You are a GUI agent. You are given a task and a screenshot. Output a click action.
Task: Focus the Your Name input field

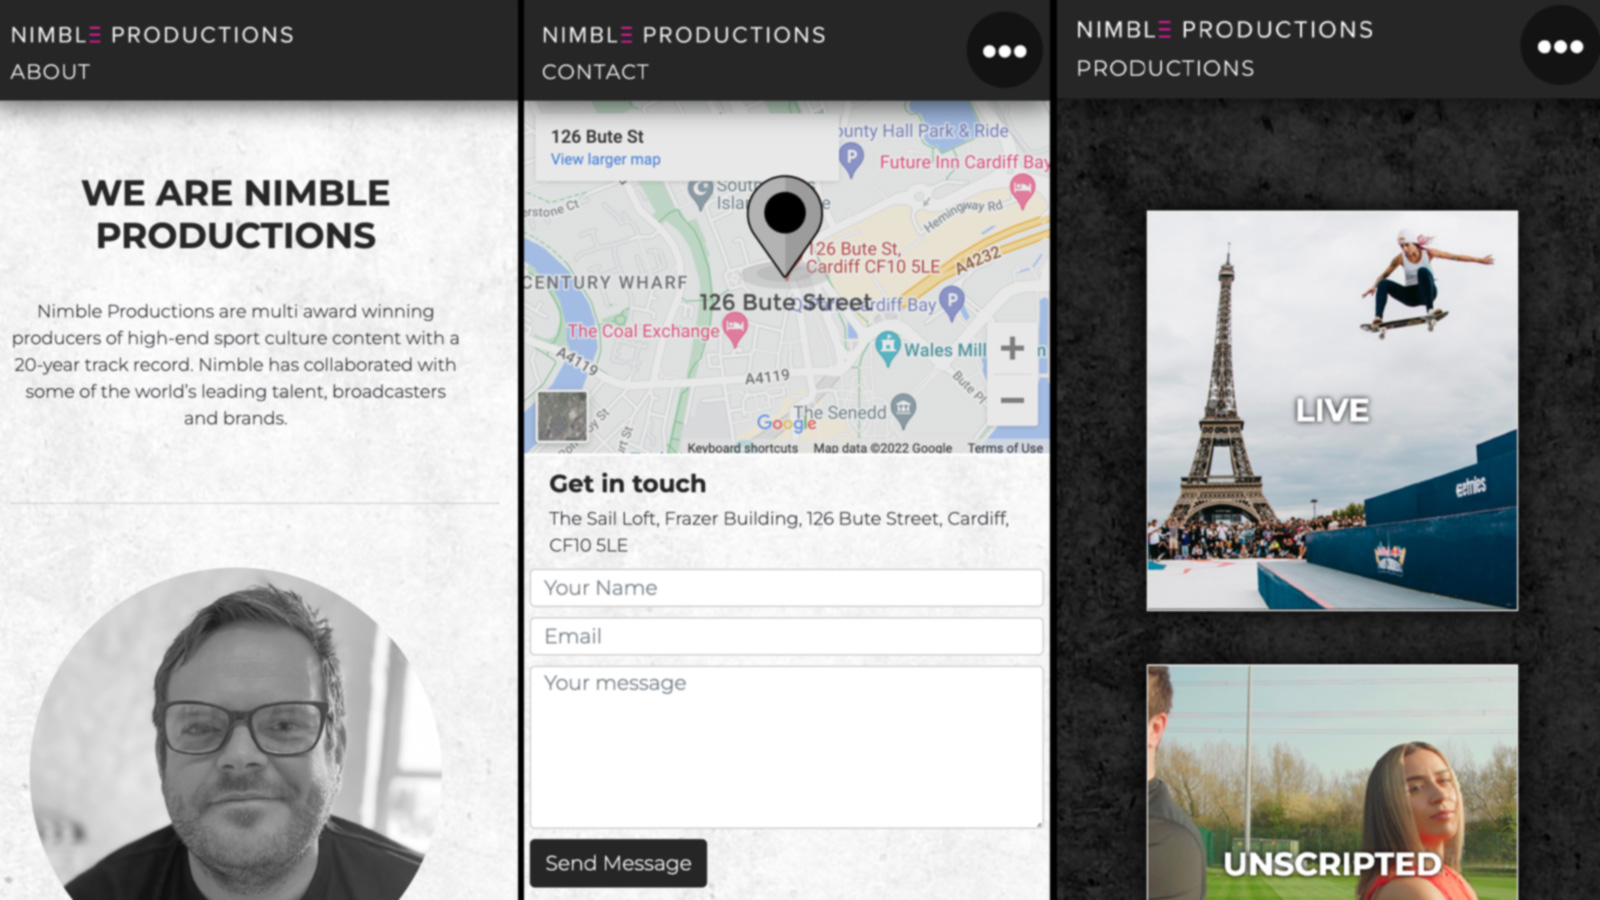click(x=786, y=588)
